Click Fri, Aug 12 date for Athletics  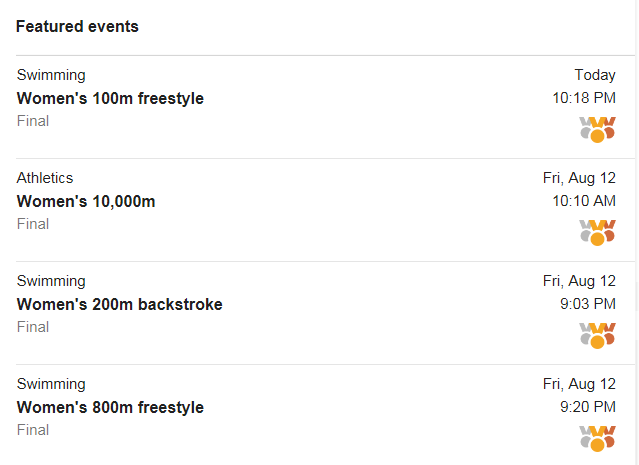[579, 179]
